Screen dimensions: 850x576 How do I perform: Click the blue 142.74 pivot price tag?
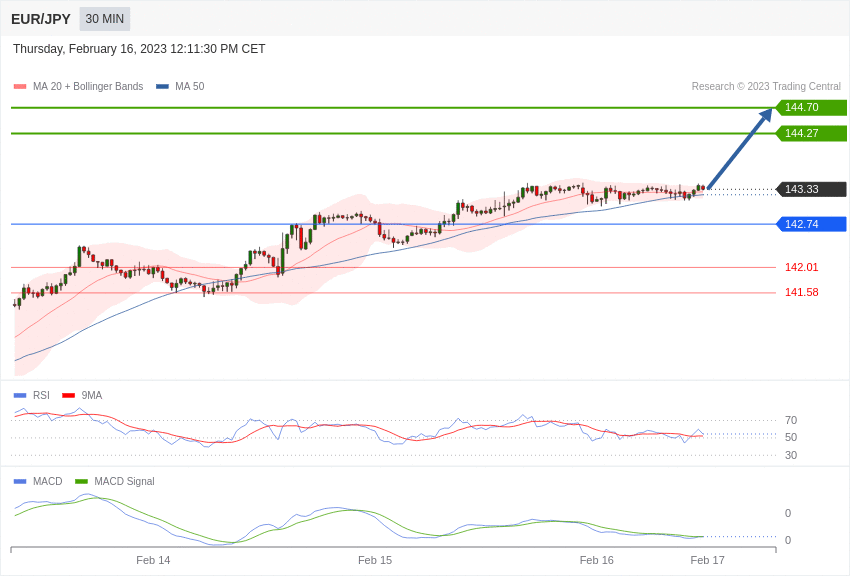(x=811, y=224)
